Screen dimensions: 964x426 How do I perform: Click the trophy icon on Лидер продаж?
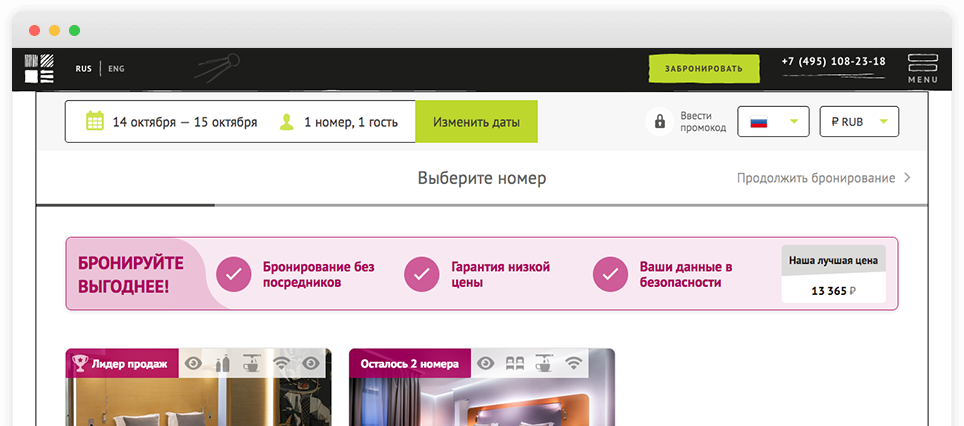[80, 363]
